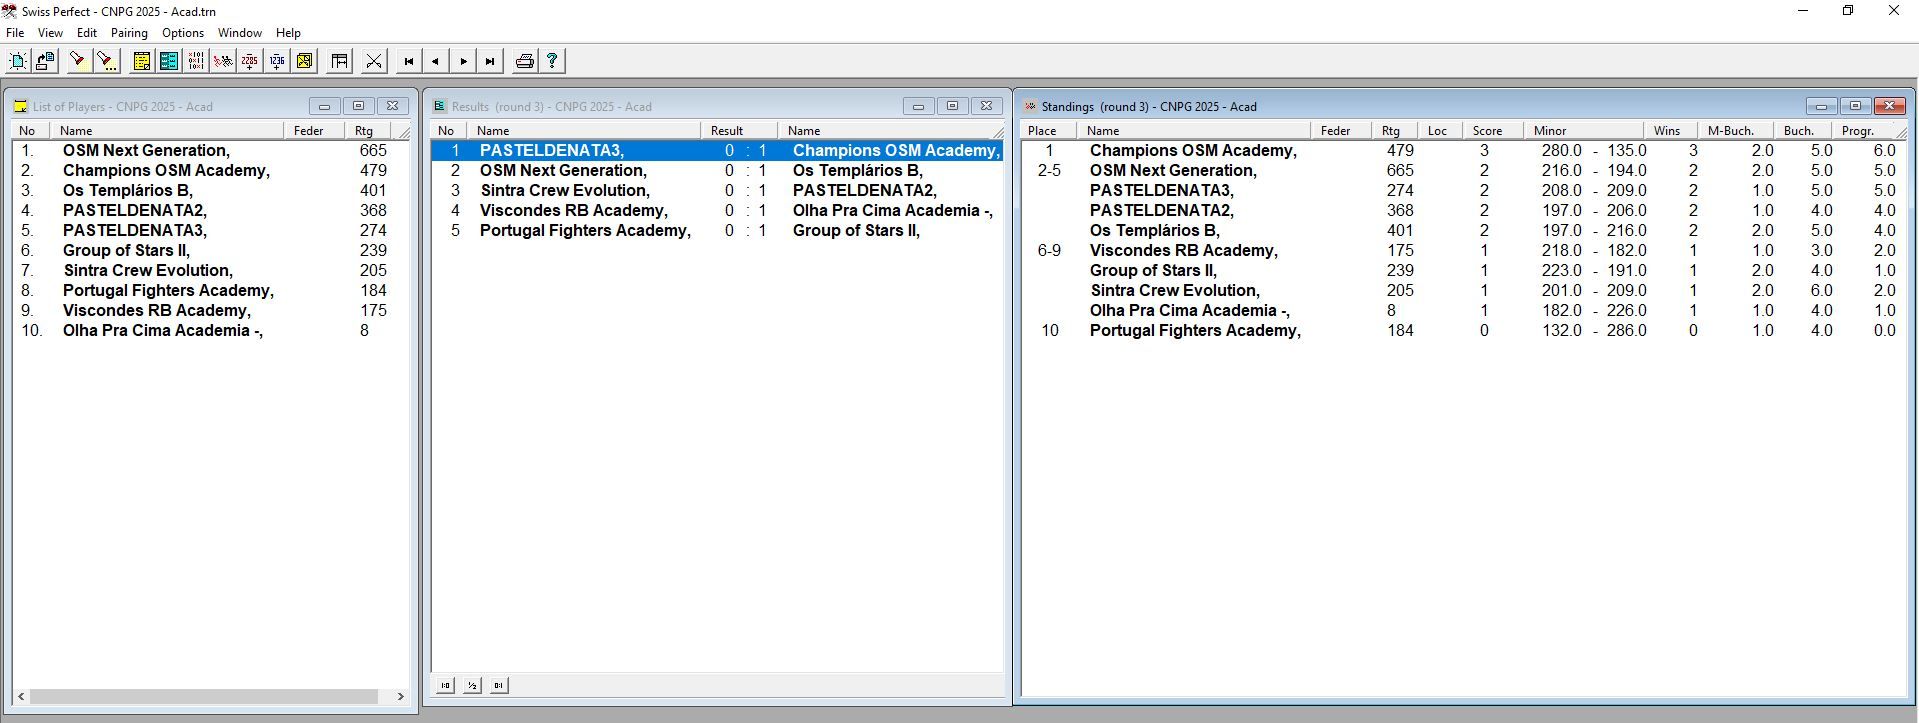Click the New tournament toolbar icon

(18, 61)
